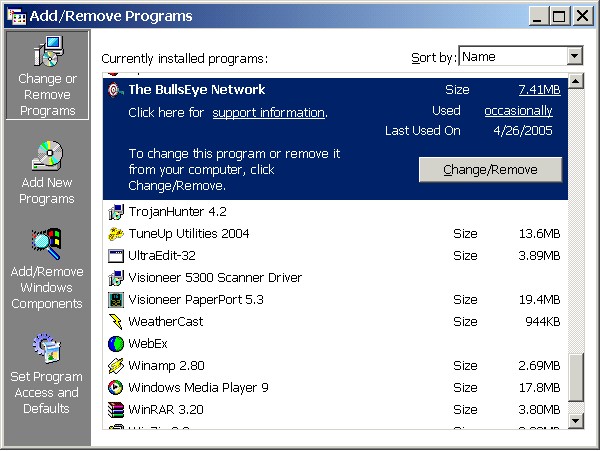Select the TrojanHunter 4.2 entry

335,212
